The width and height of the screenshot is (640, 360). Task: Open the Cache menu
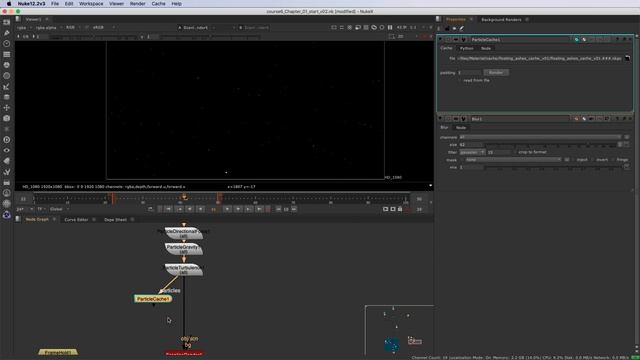(158, 4)
